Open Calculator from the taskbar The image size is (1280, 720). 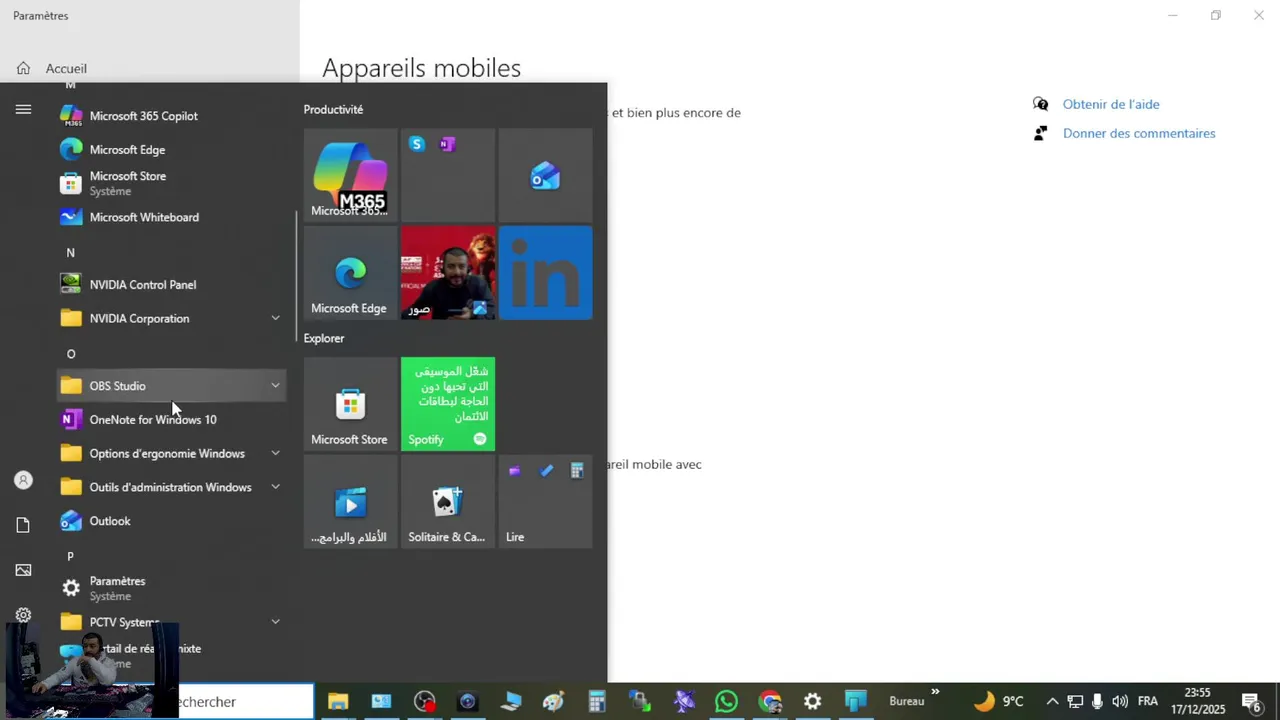coord(597,702)
